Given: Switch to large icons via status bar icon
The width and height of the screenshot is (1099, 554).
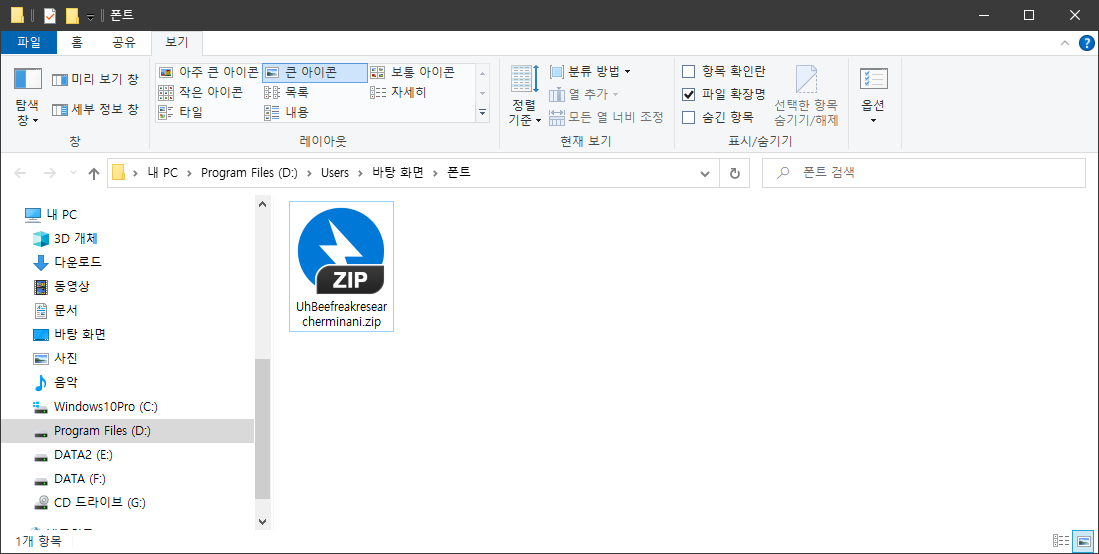Looking at the screenshot, I should [x=1084, y=541].
